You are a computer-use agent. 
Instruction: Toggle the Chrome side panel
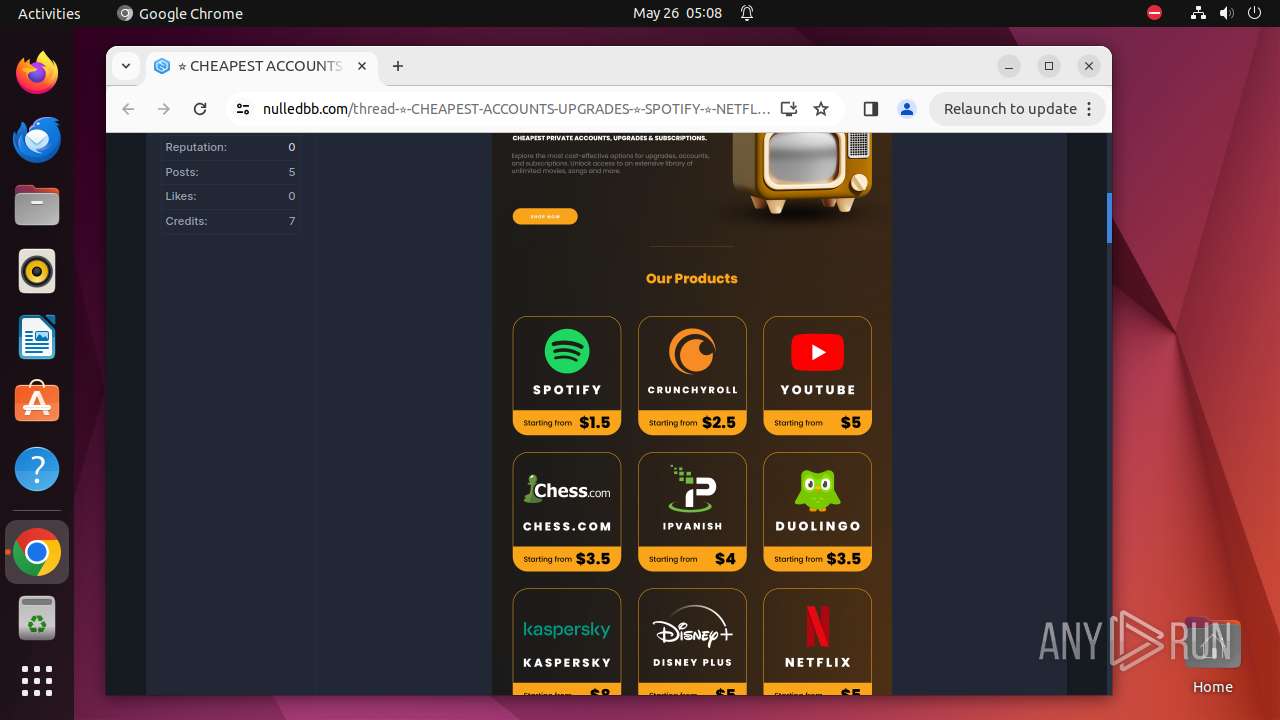(x=871, y=109)
